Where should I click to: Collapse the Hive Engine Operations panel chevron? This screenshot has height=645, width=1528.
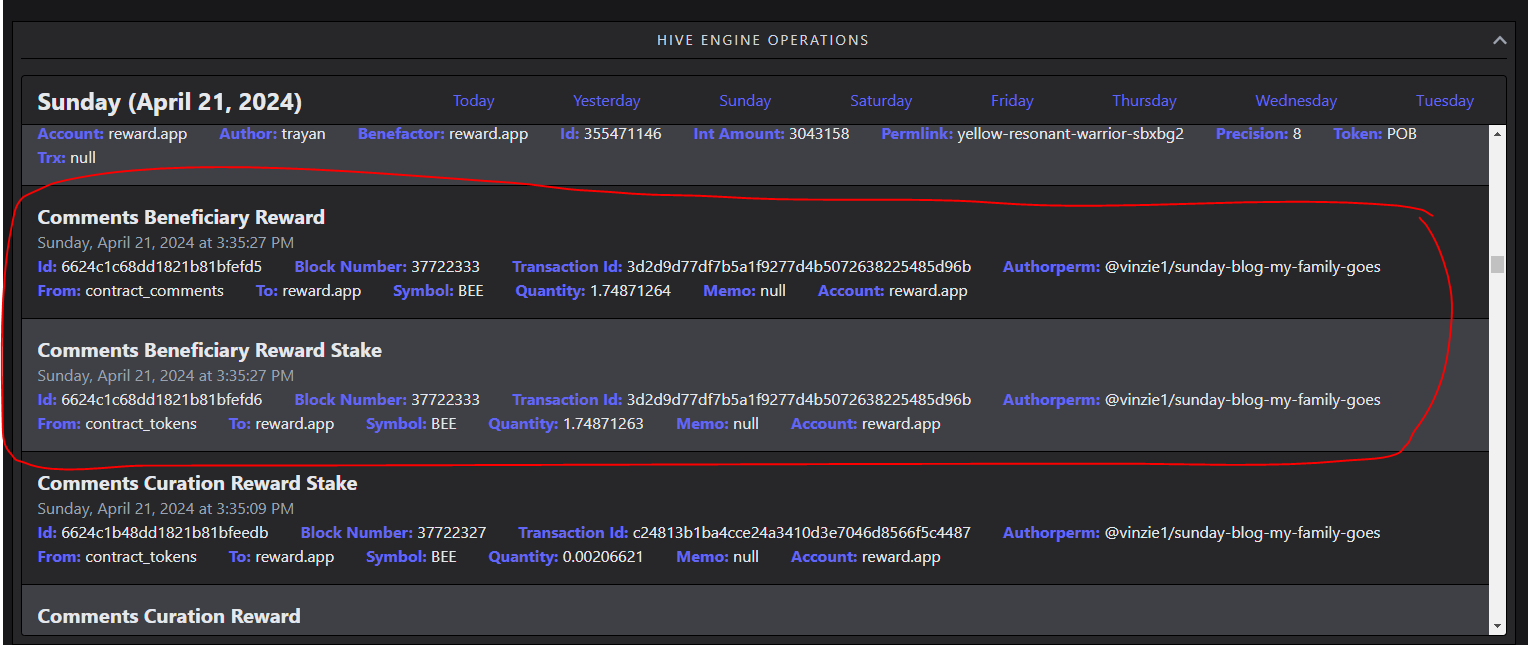[x=1498, y=41]
